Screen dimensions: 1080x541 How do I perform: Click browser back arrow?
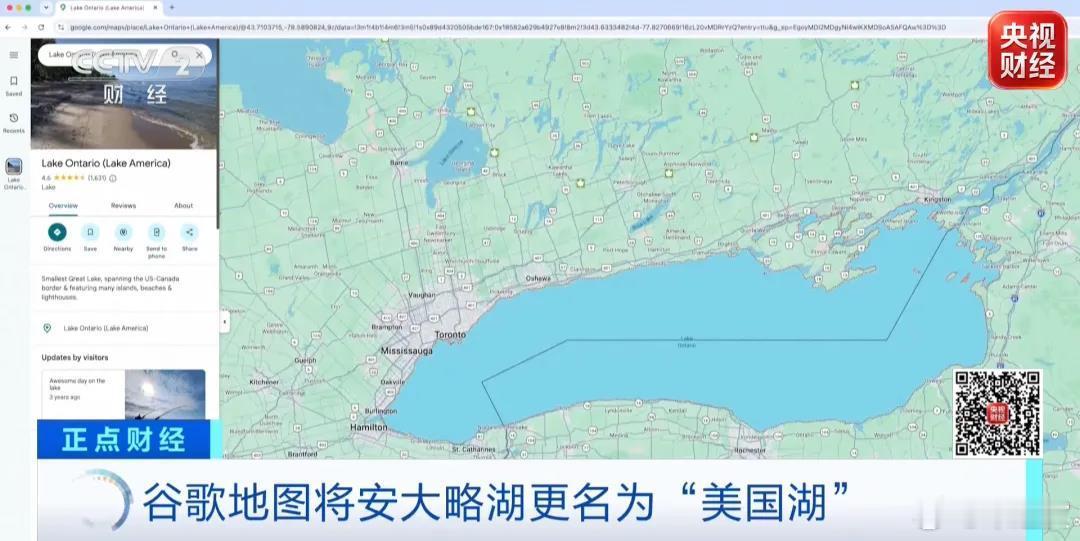(8, 27)
